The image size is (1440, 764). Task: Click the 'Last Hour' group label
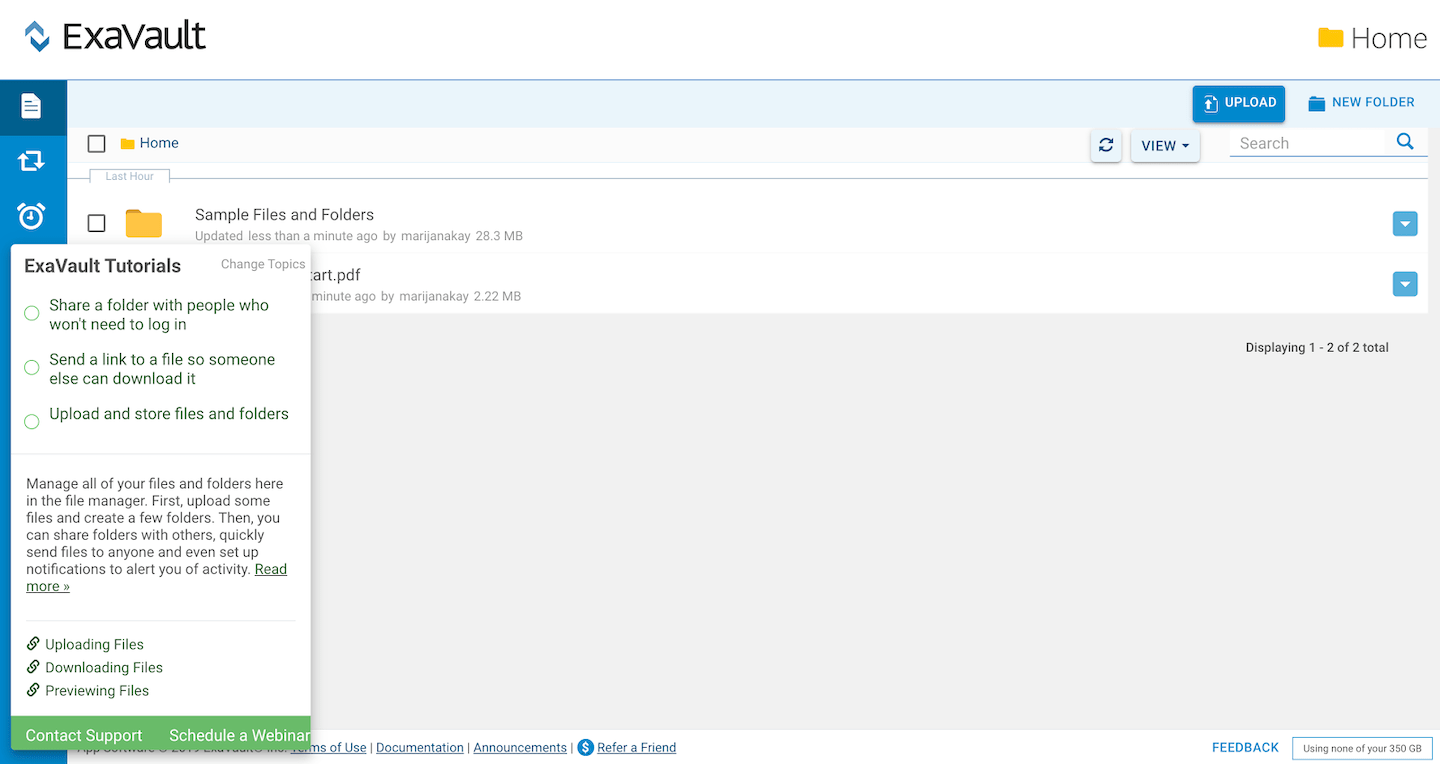click(x=130, y=176)
